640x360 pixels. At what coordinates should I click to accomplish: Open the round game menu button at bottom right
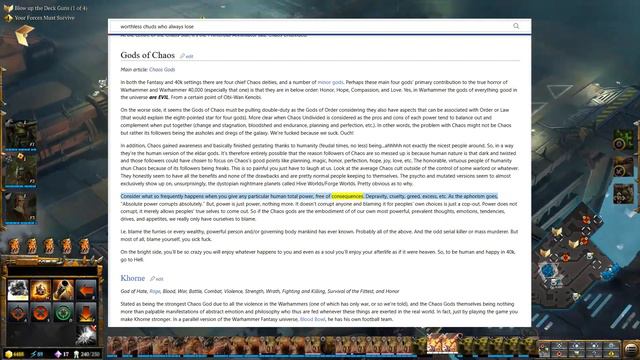pos(631,349)
